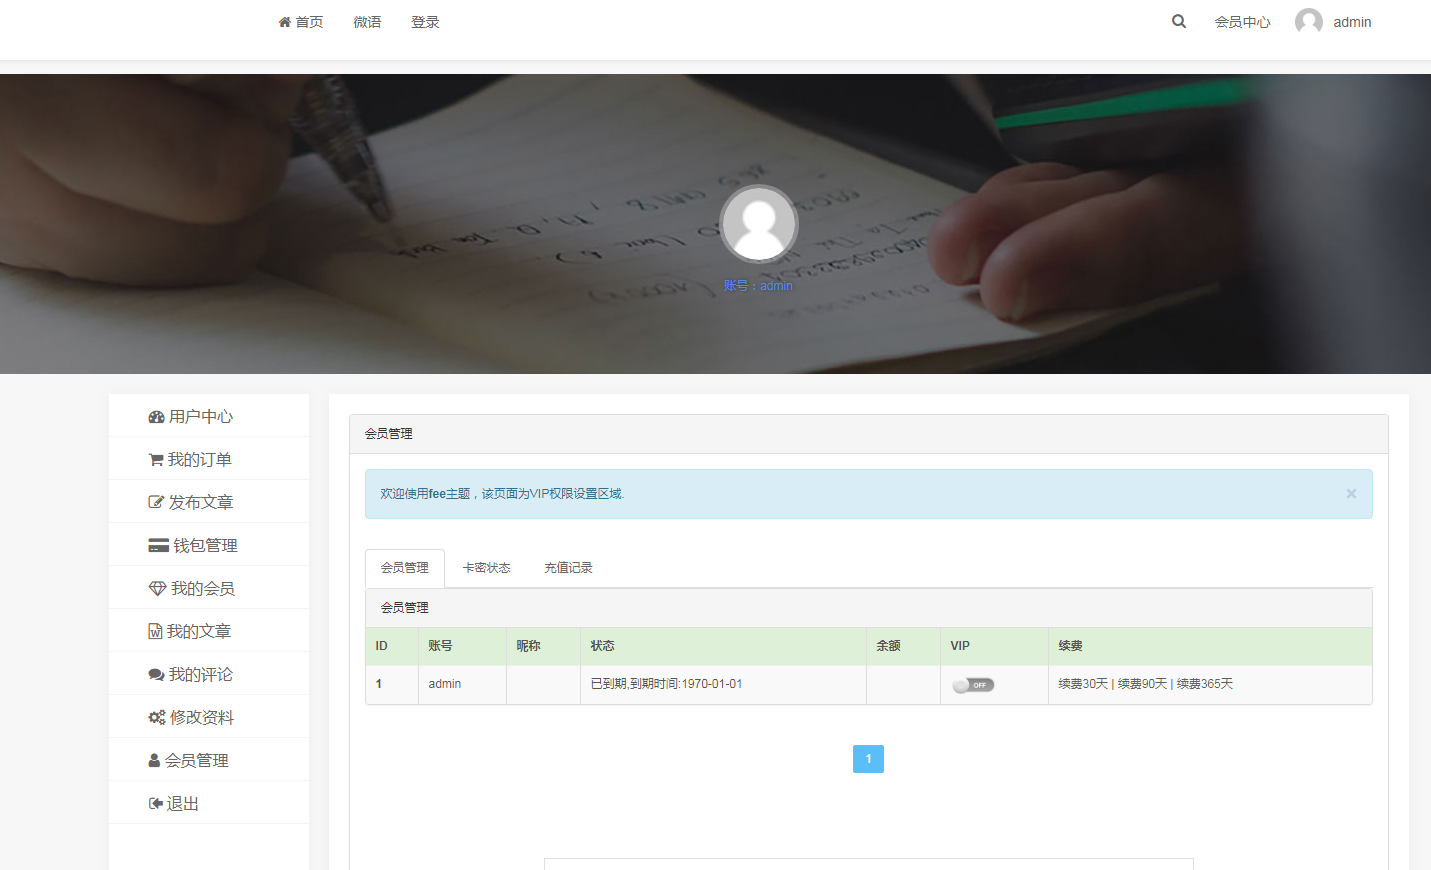The width and height of the screenshot is (1431, 870).
Task: Open 我的评论 in the sidebar
Action: (200, 675)
